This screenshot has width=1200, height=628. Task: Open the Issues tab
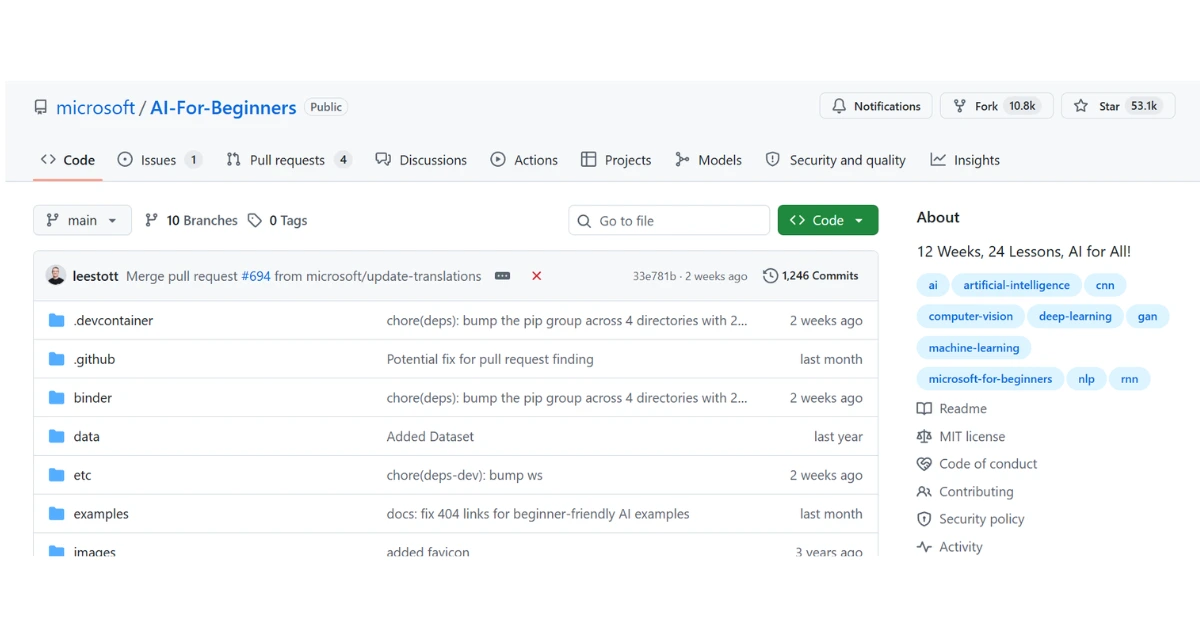point(159,160)
